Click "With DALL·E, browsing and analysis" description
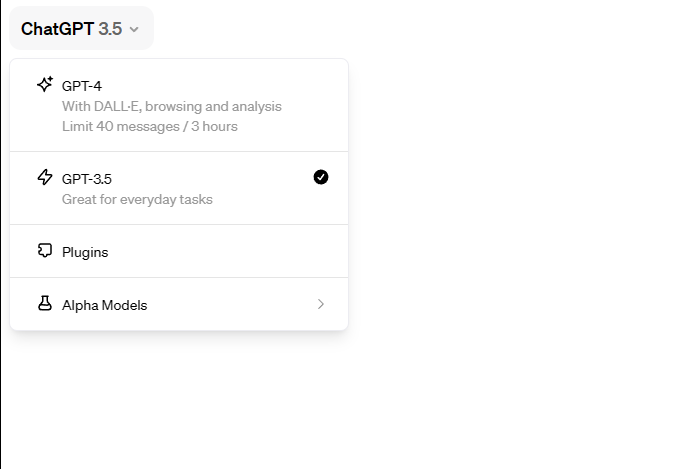This screenshot has width=684, height=469. pos(171,106)
